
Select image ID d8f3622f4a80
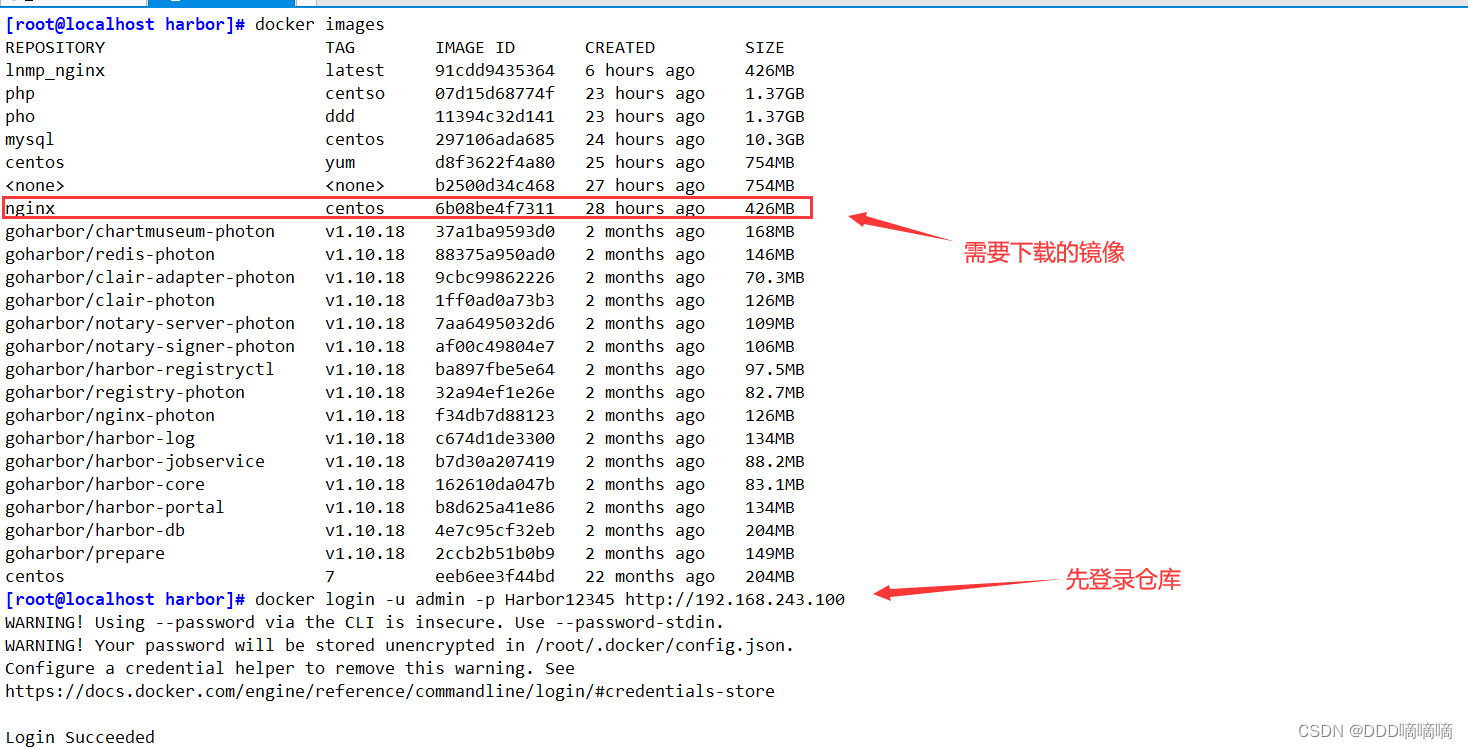(x=495, y=162)
